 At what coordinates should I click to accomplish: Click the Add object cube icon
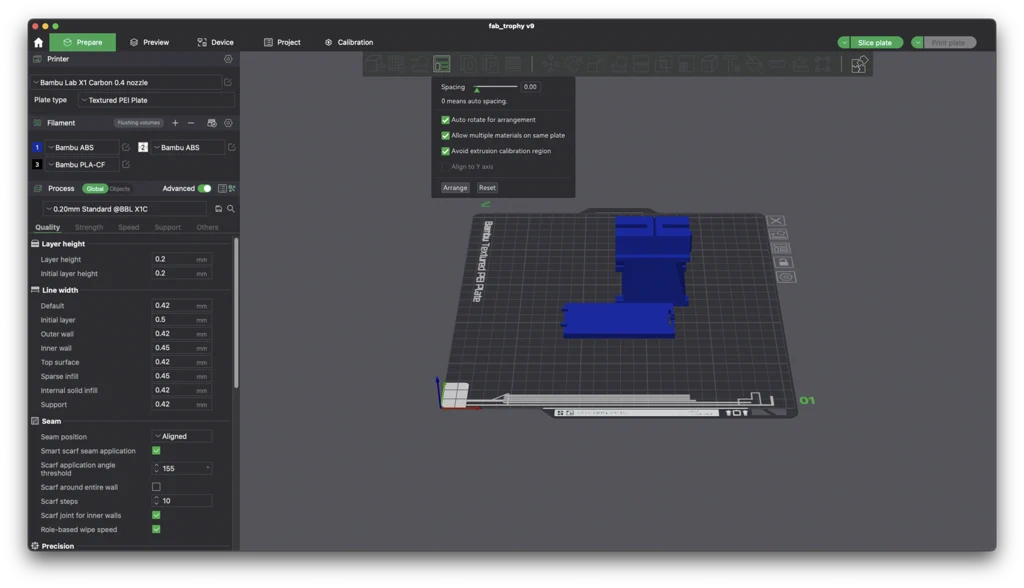[374, 64]
